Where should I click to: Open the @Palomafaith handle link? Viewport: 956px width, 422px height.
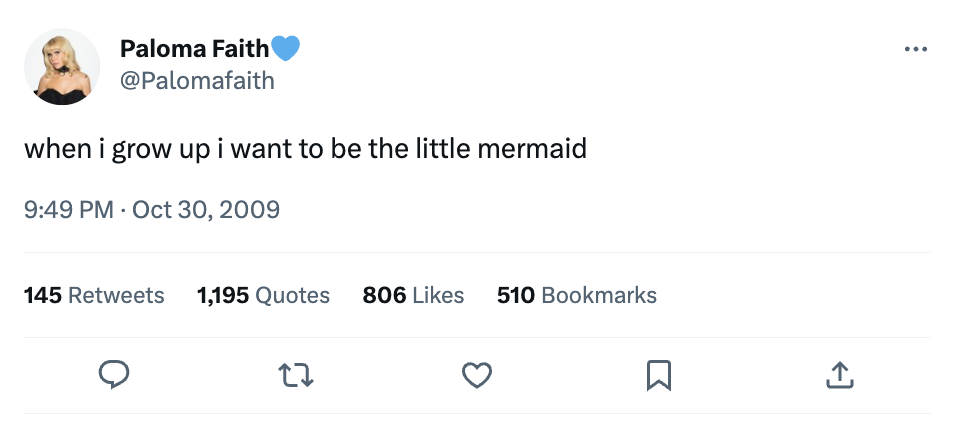196,81
